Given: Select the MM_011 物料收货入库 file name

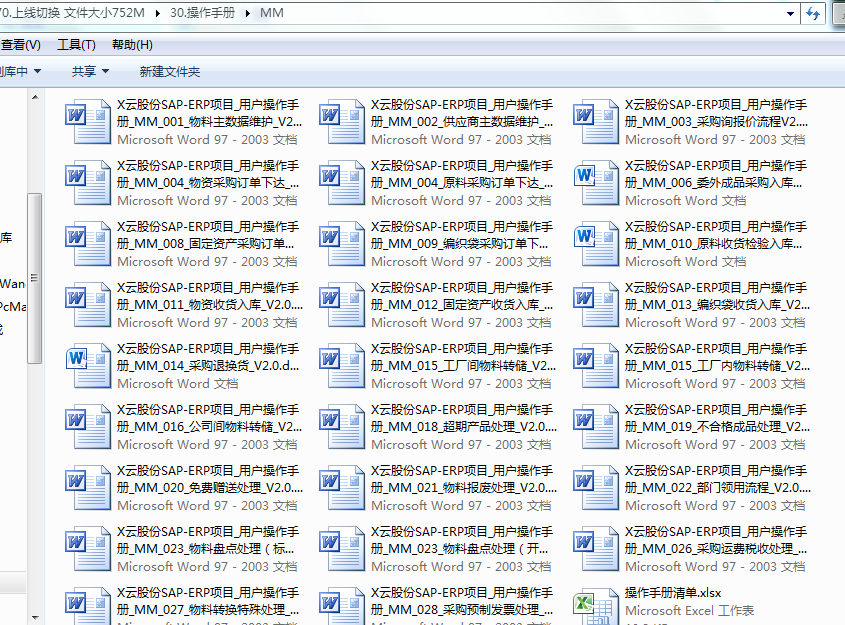Looking at the screenshot, I should point(209,295).
